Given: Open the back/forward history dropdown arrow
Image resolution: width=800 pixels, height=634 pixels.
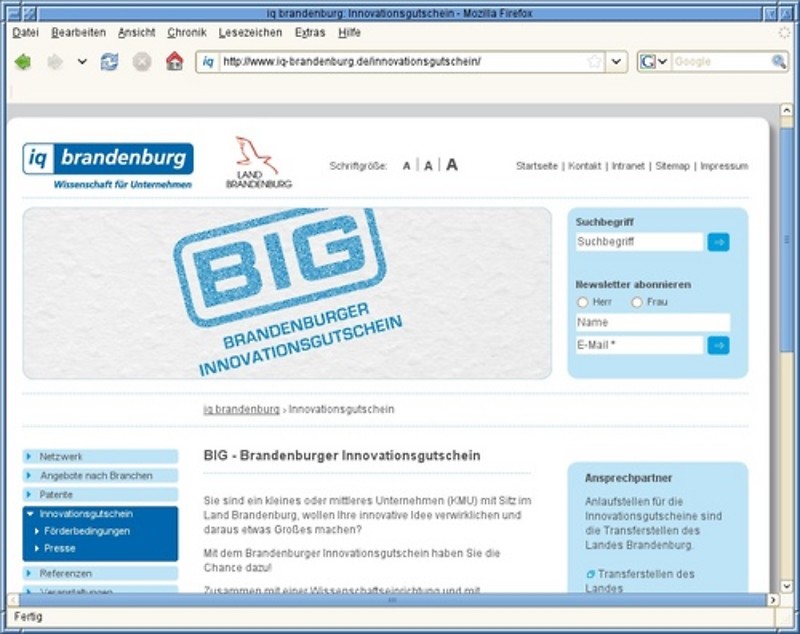Looking at the screenshot, I should click(82, 62).
